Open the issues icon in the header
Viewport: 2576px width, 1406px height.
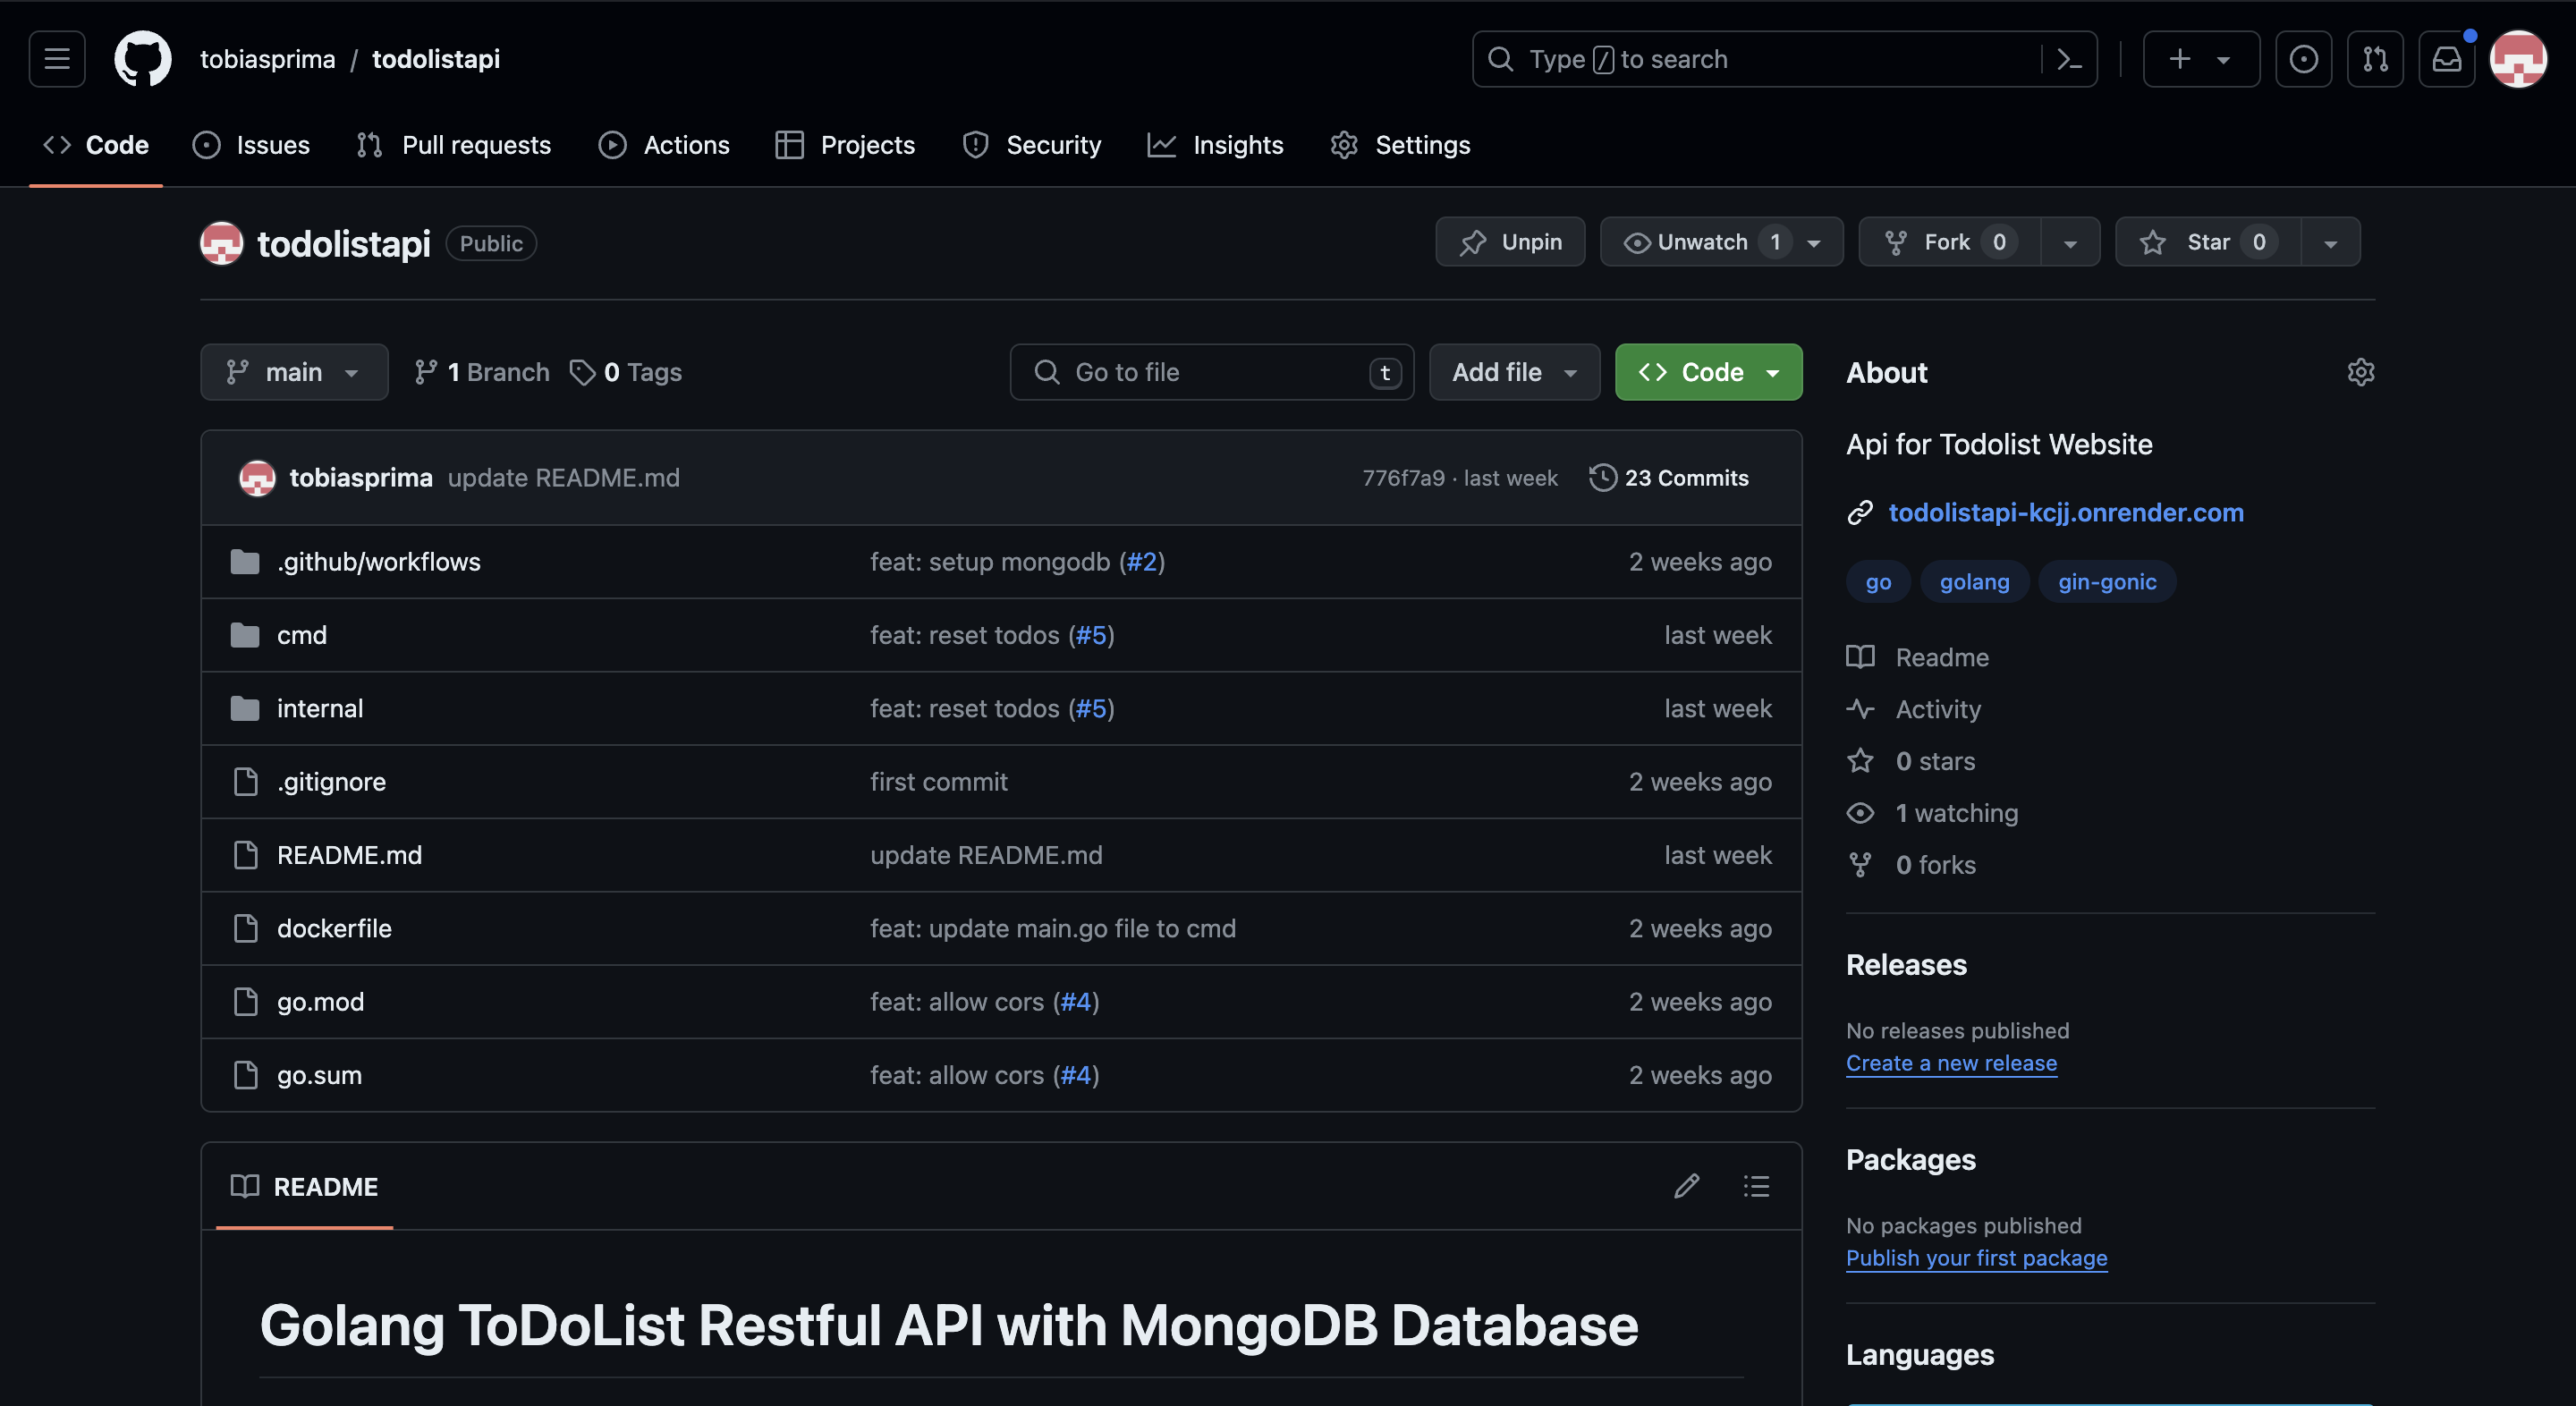[2303, 59]
